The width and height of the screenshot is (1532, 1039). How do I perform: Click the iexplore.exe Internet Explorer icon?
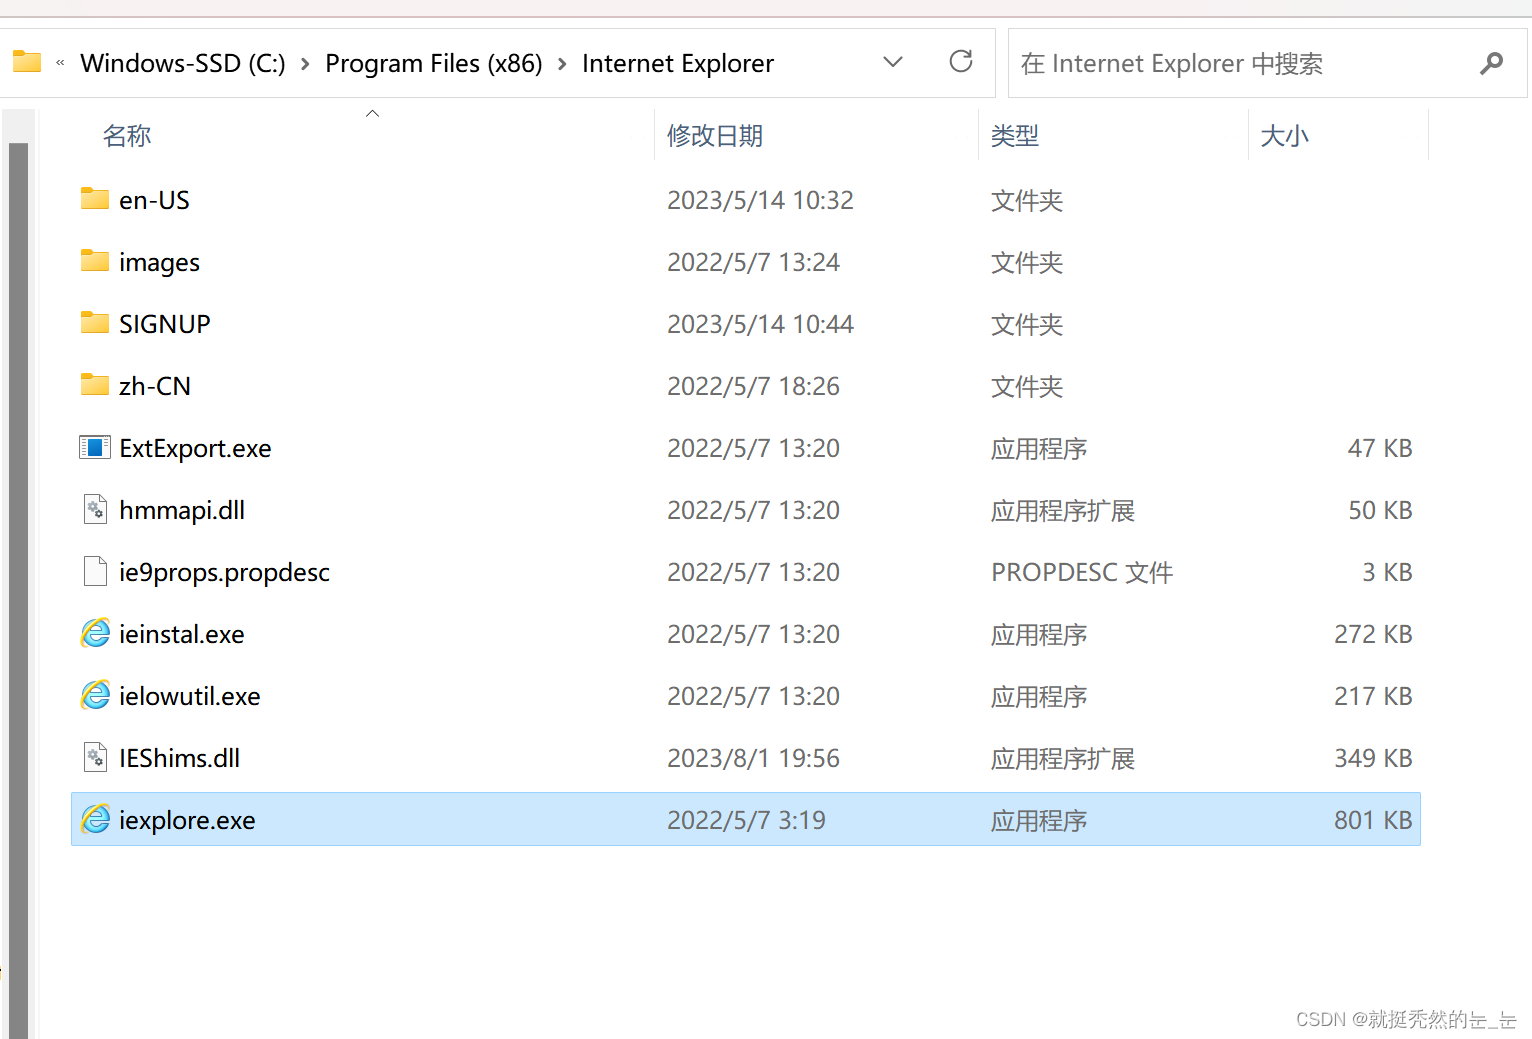(95, 819)
